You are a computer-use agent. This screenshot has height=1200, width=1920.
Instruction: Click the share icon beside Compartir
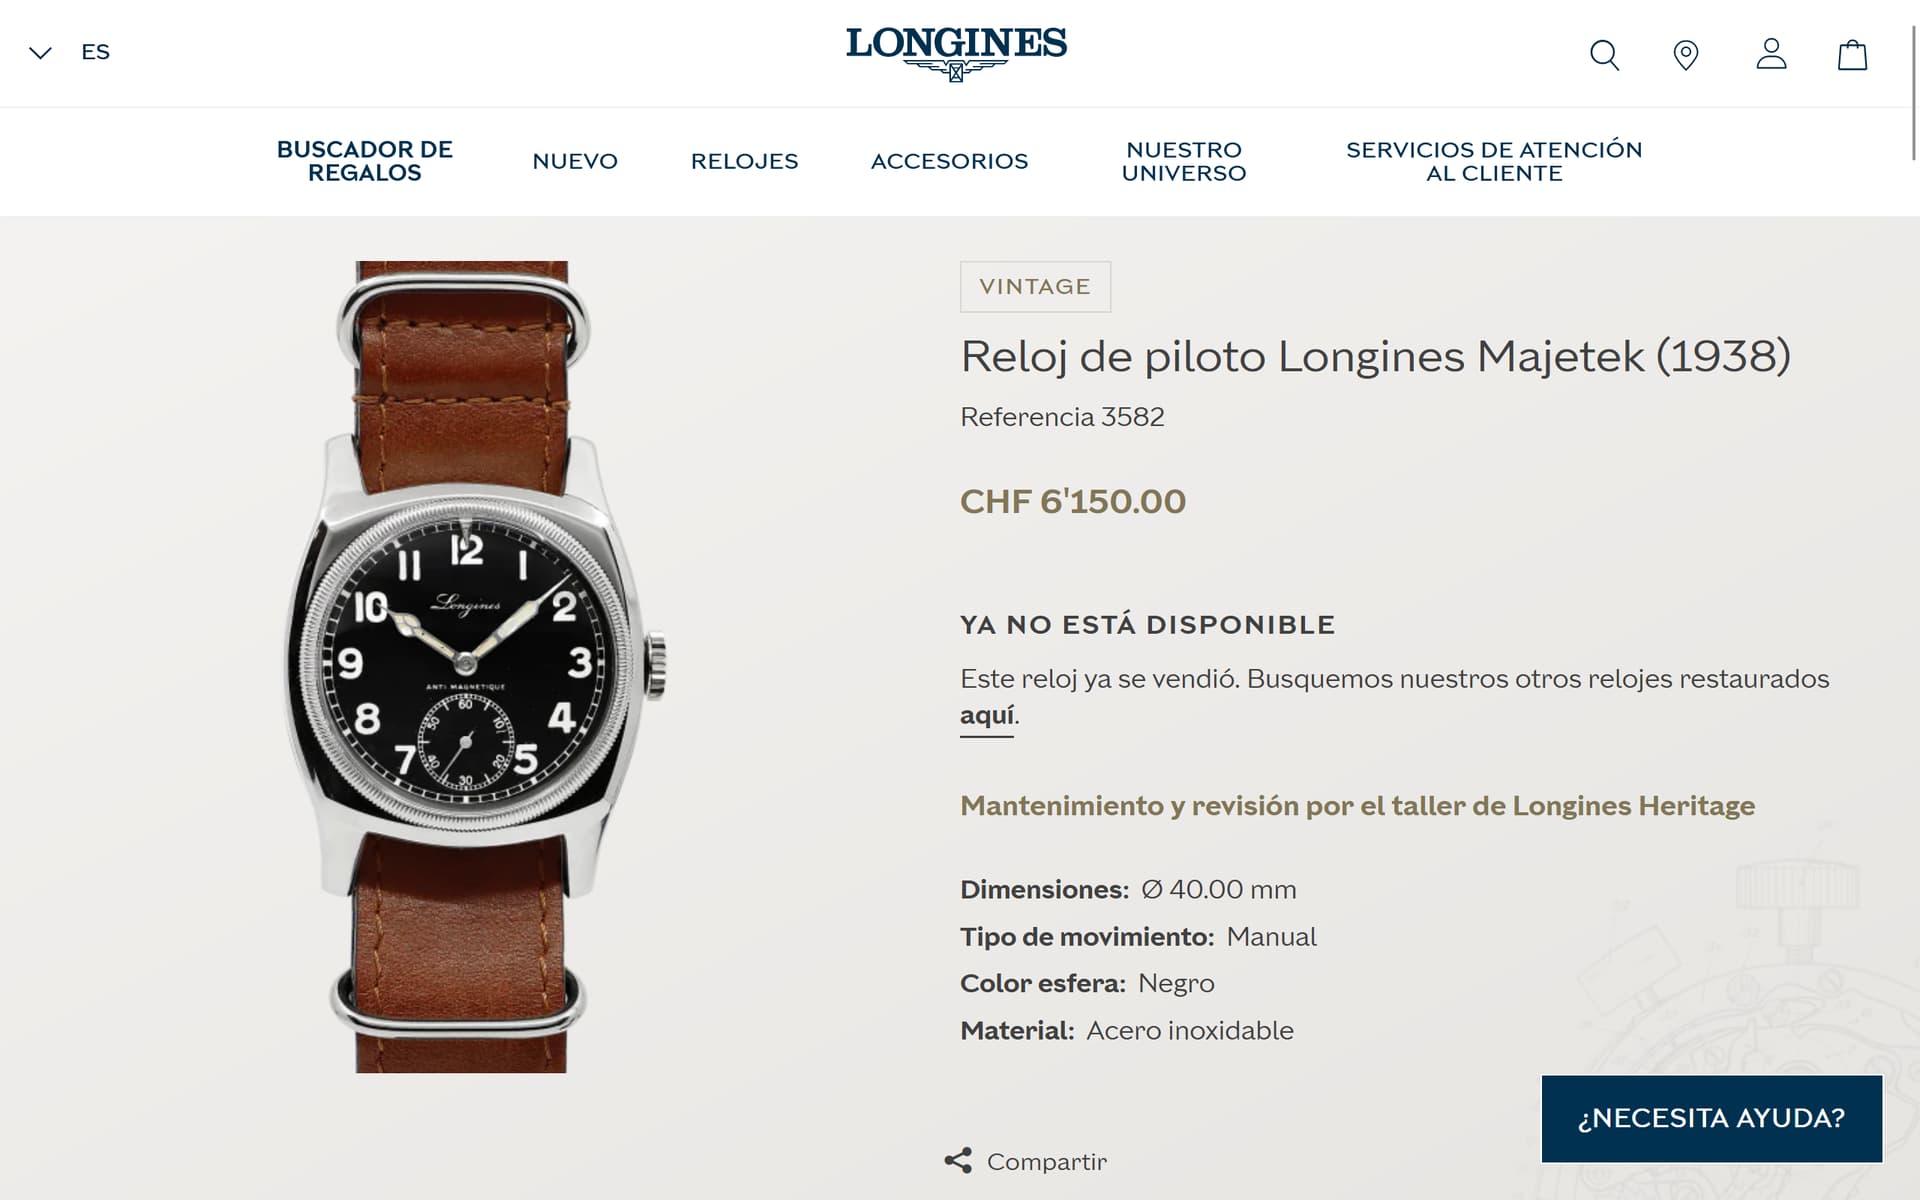(x=958, y=1161)
